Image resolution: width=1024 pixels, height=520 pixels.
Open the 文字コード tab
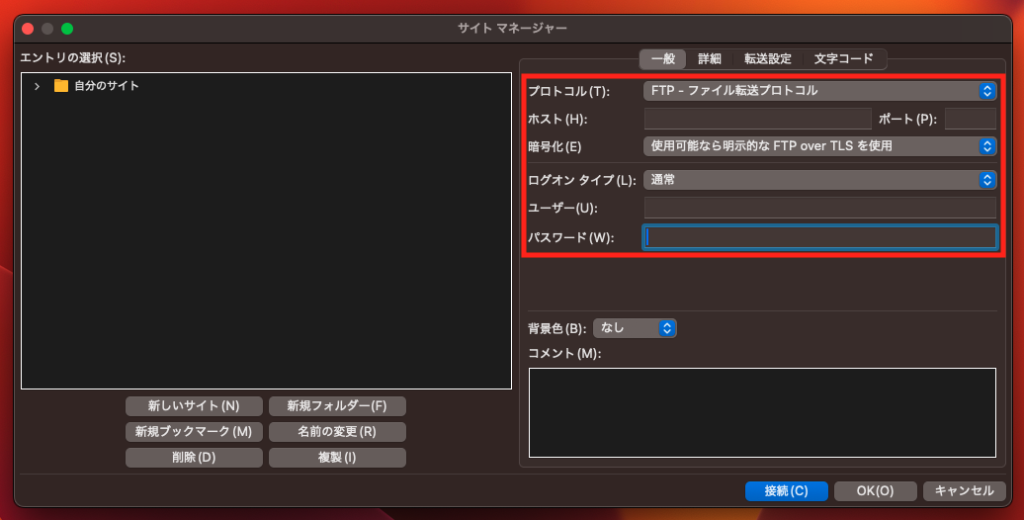click(x=843, y=59)
